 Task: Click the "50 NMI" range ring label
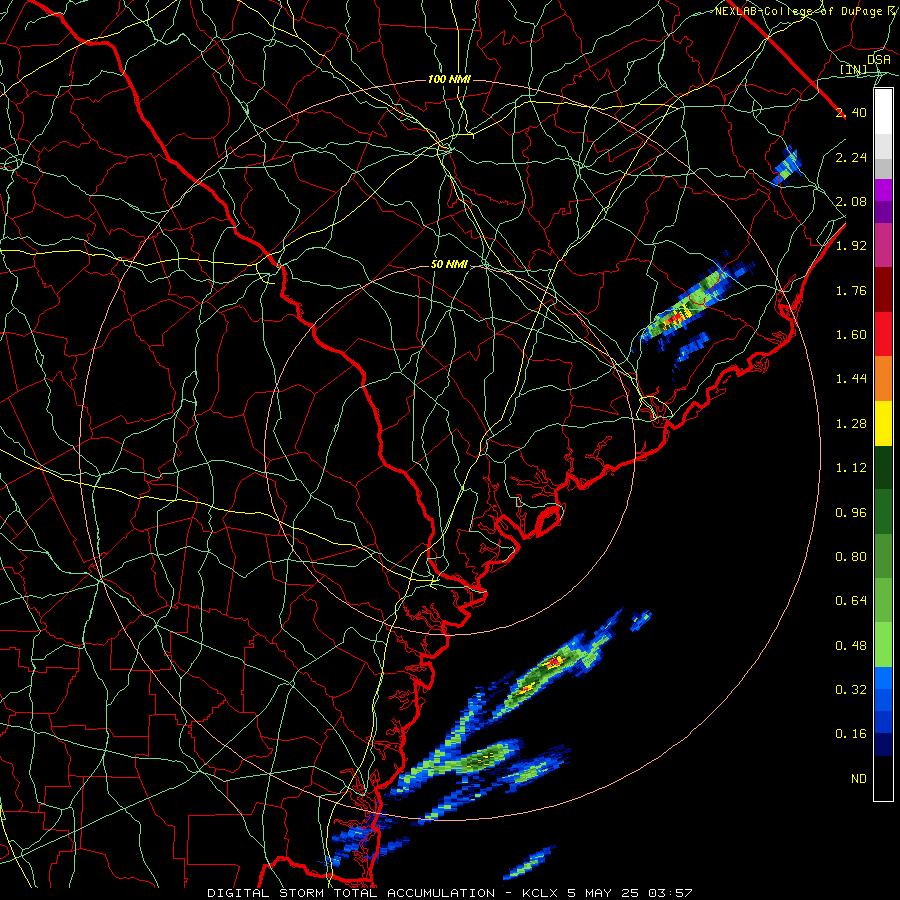[x=449, y=264]
